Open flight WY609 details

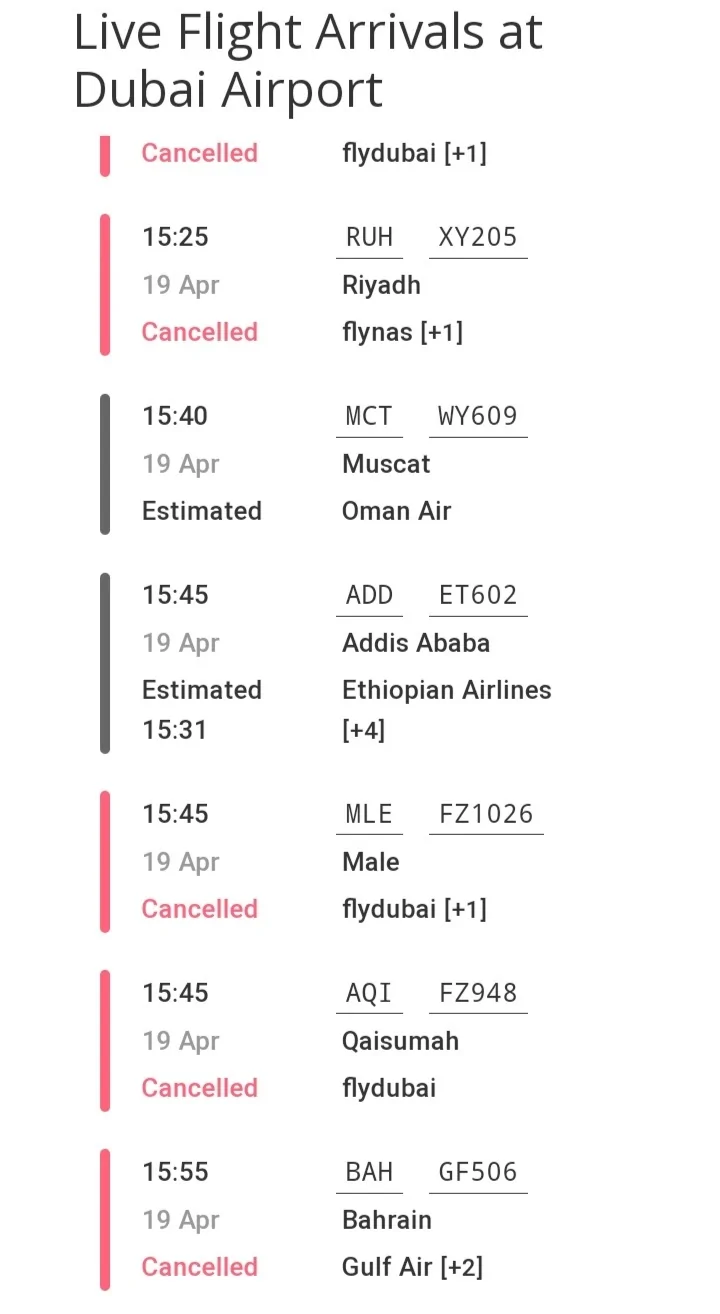[x=478, y=416]
